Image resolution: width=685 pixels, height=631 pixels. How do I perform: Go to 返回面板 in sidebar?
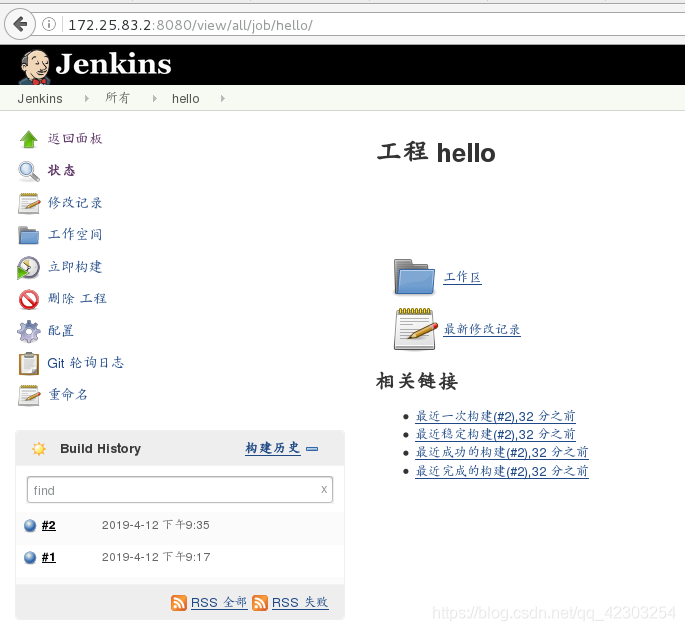(75, 139)
